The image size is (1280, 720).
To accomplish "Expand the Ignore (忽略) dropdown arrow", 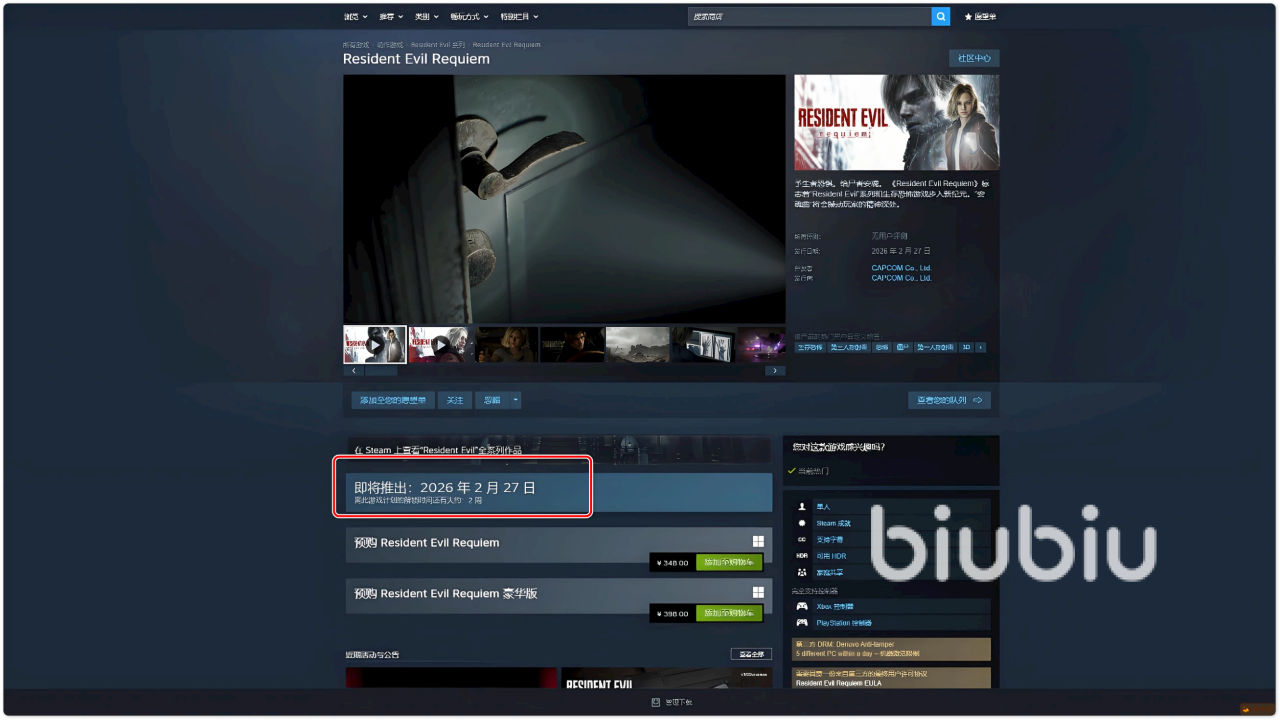I will tap(515, 400).
